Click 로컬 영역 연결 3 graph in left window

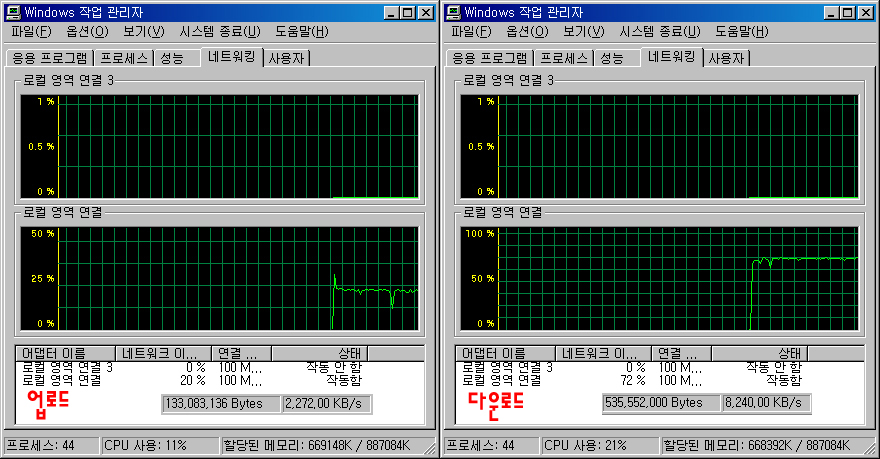tap(219, 147)
